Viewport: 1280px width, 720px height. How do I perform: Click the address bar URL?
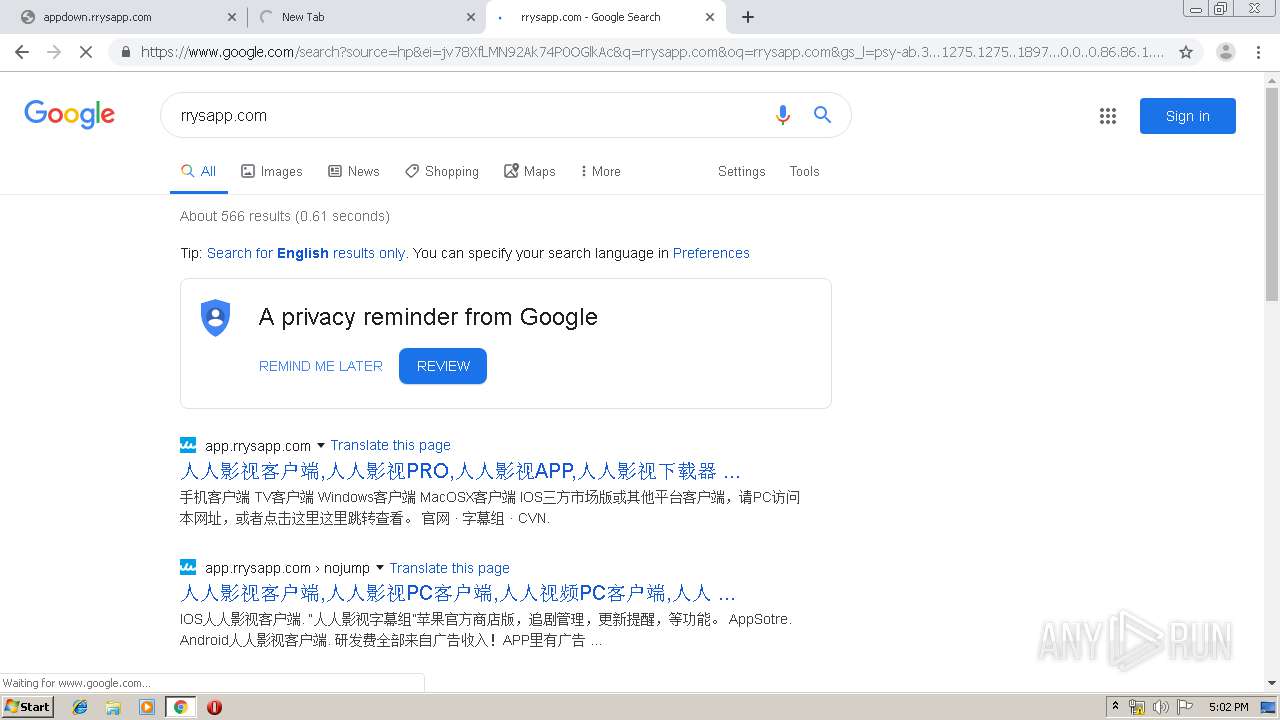tap(652, 52)
